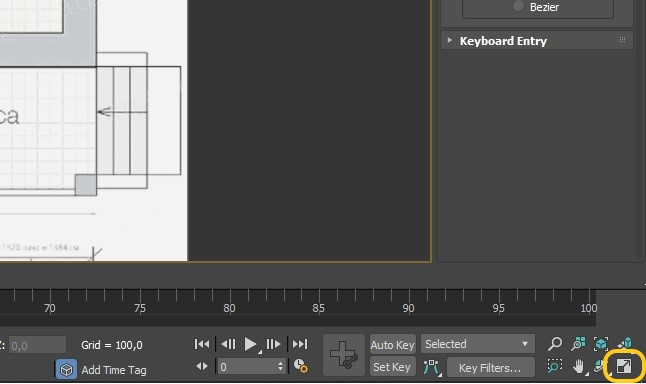Click Zoom Extents All Selected icon
646x384 pixels.
point(624,344)
